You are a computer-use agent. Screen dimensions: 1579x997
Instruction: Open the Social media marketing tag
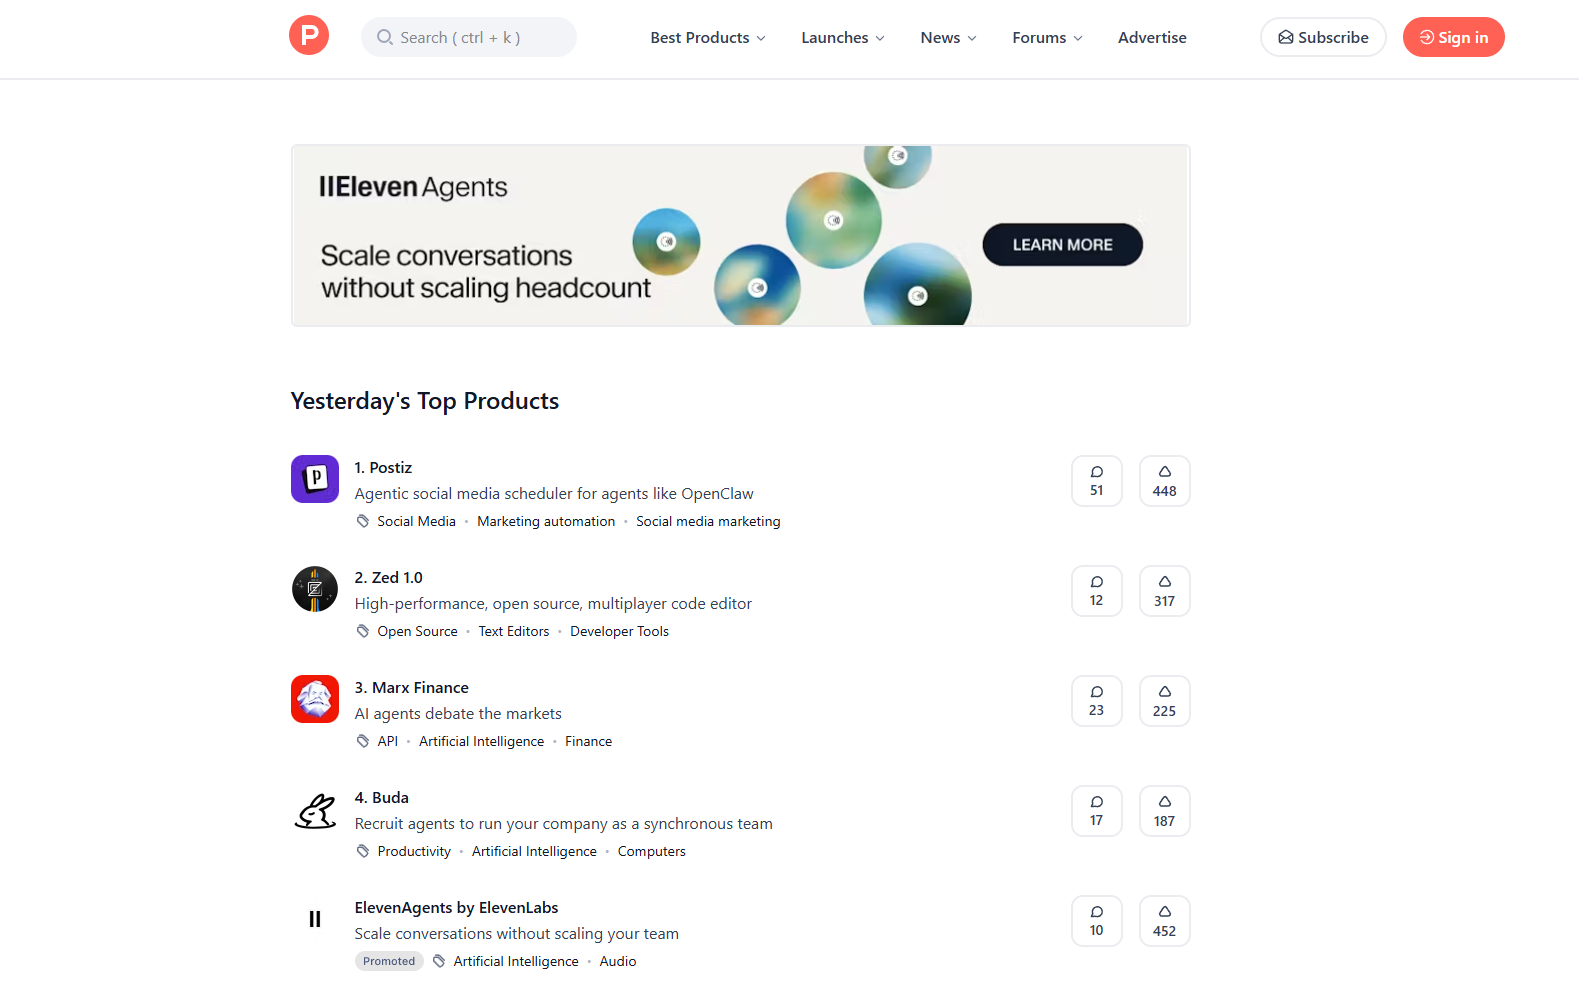[x=708, y=521]
